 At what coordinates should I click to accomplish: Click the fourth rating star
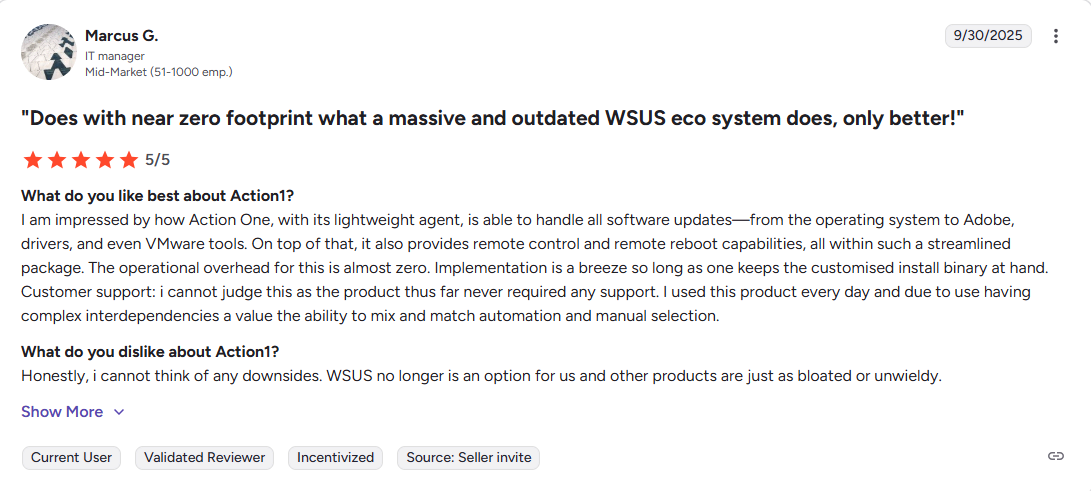click(x=104, y=159)
